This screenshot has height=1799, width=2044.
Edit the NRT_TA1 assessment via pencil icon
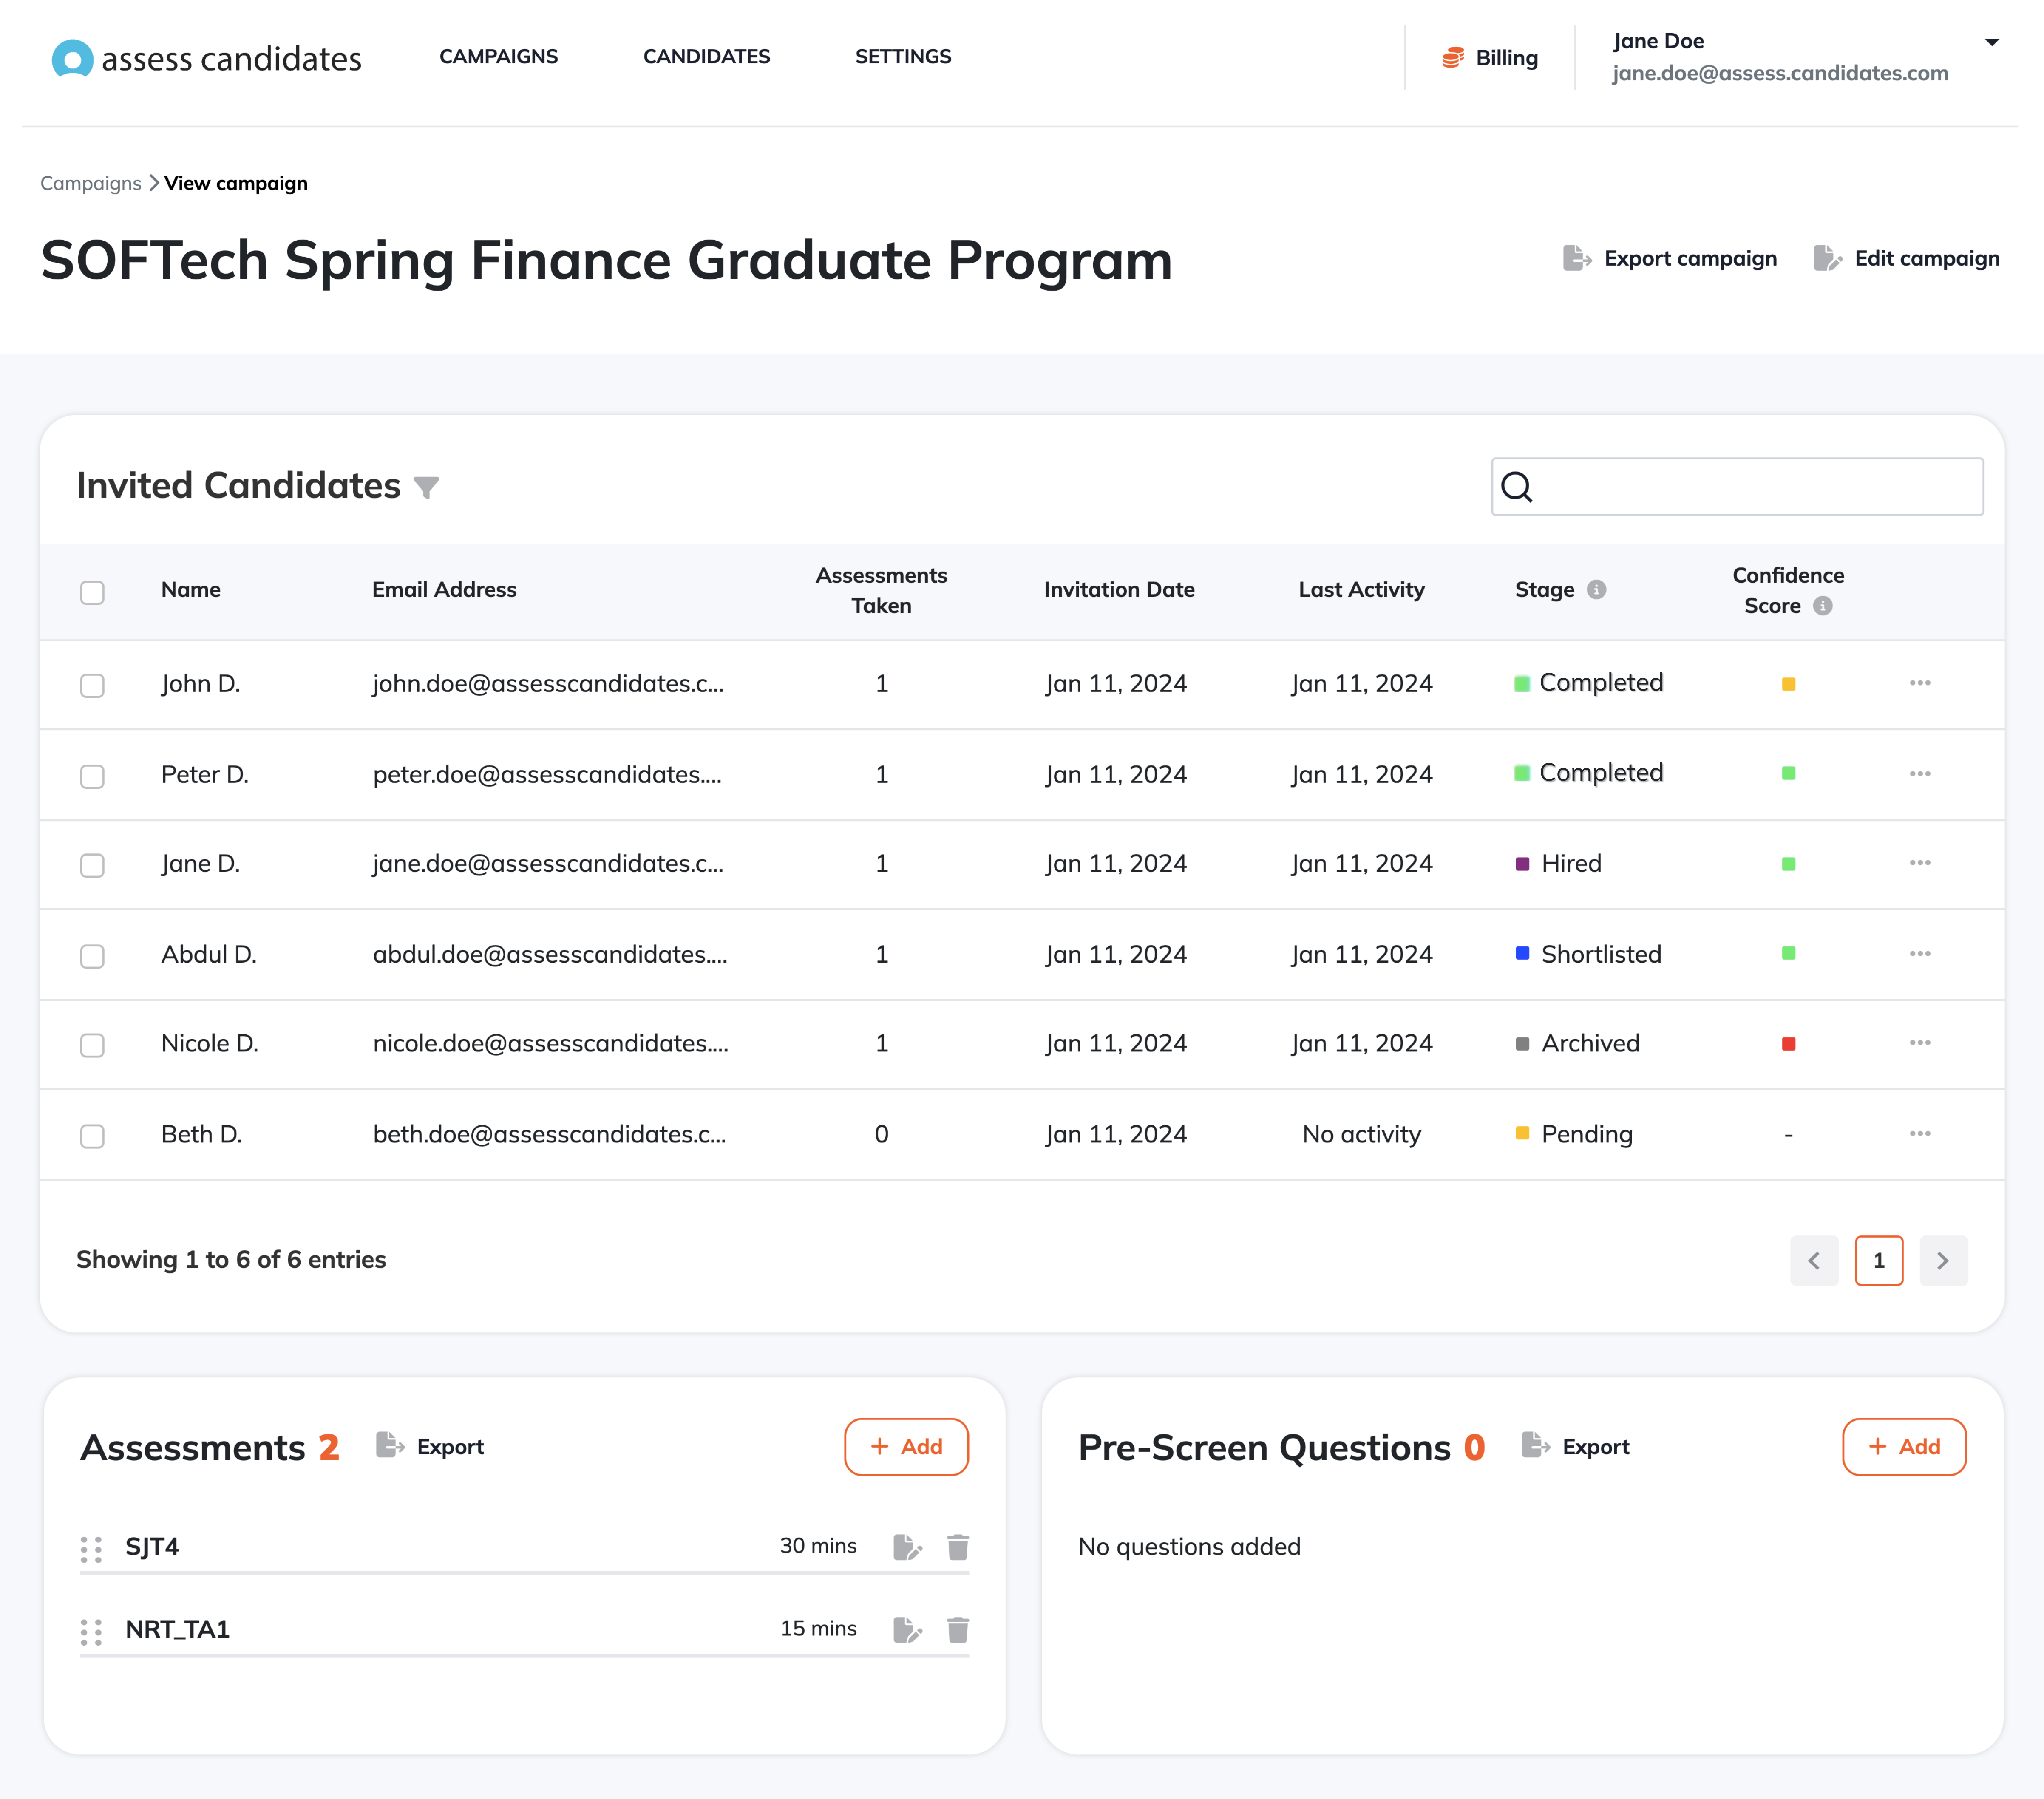tap(907, 1630)
